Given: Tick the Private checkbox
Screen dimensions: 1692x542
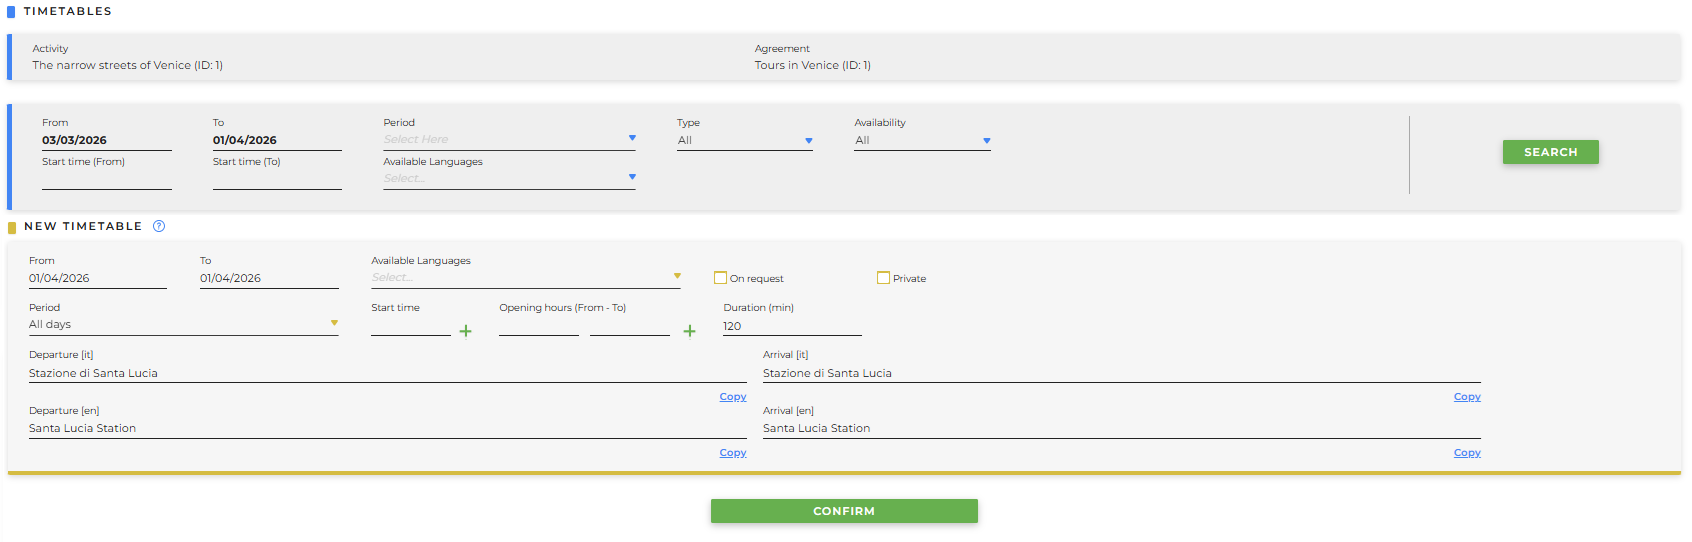Looking at the screenshot, I should tap(883, 278).
